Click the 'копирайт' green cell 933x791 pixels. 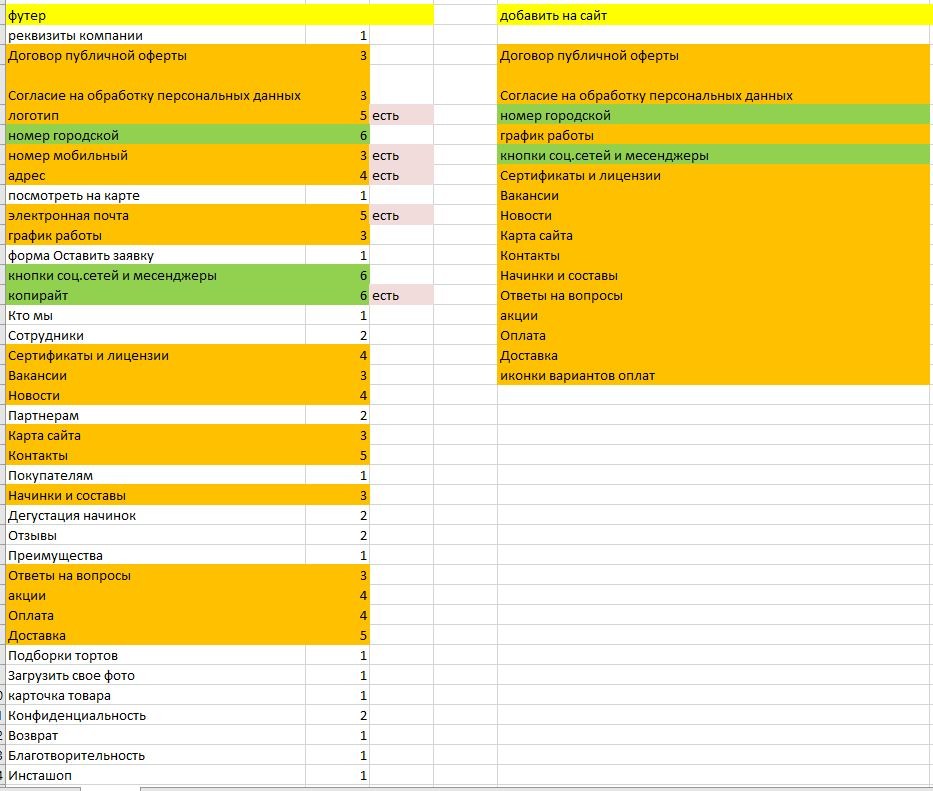(155, 295)
